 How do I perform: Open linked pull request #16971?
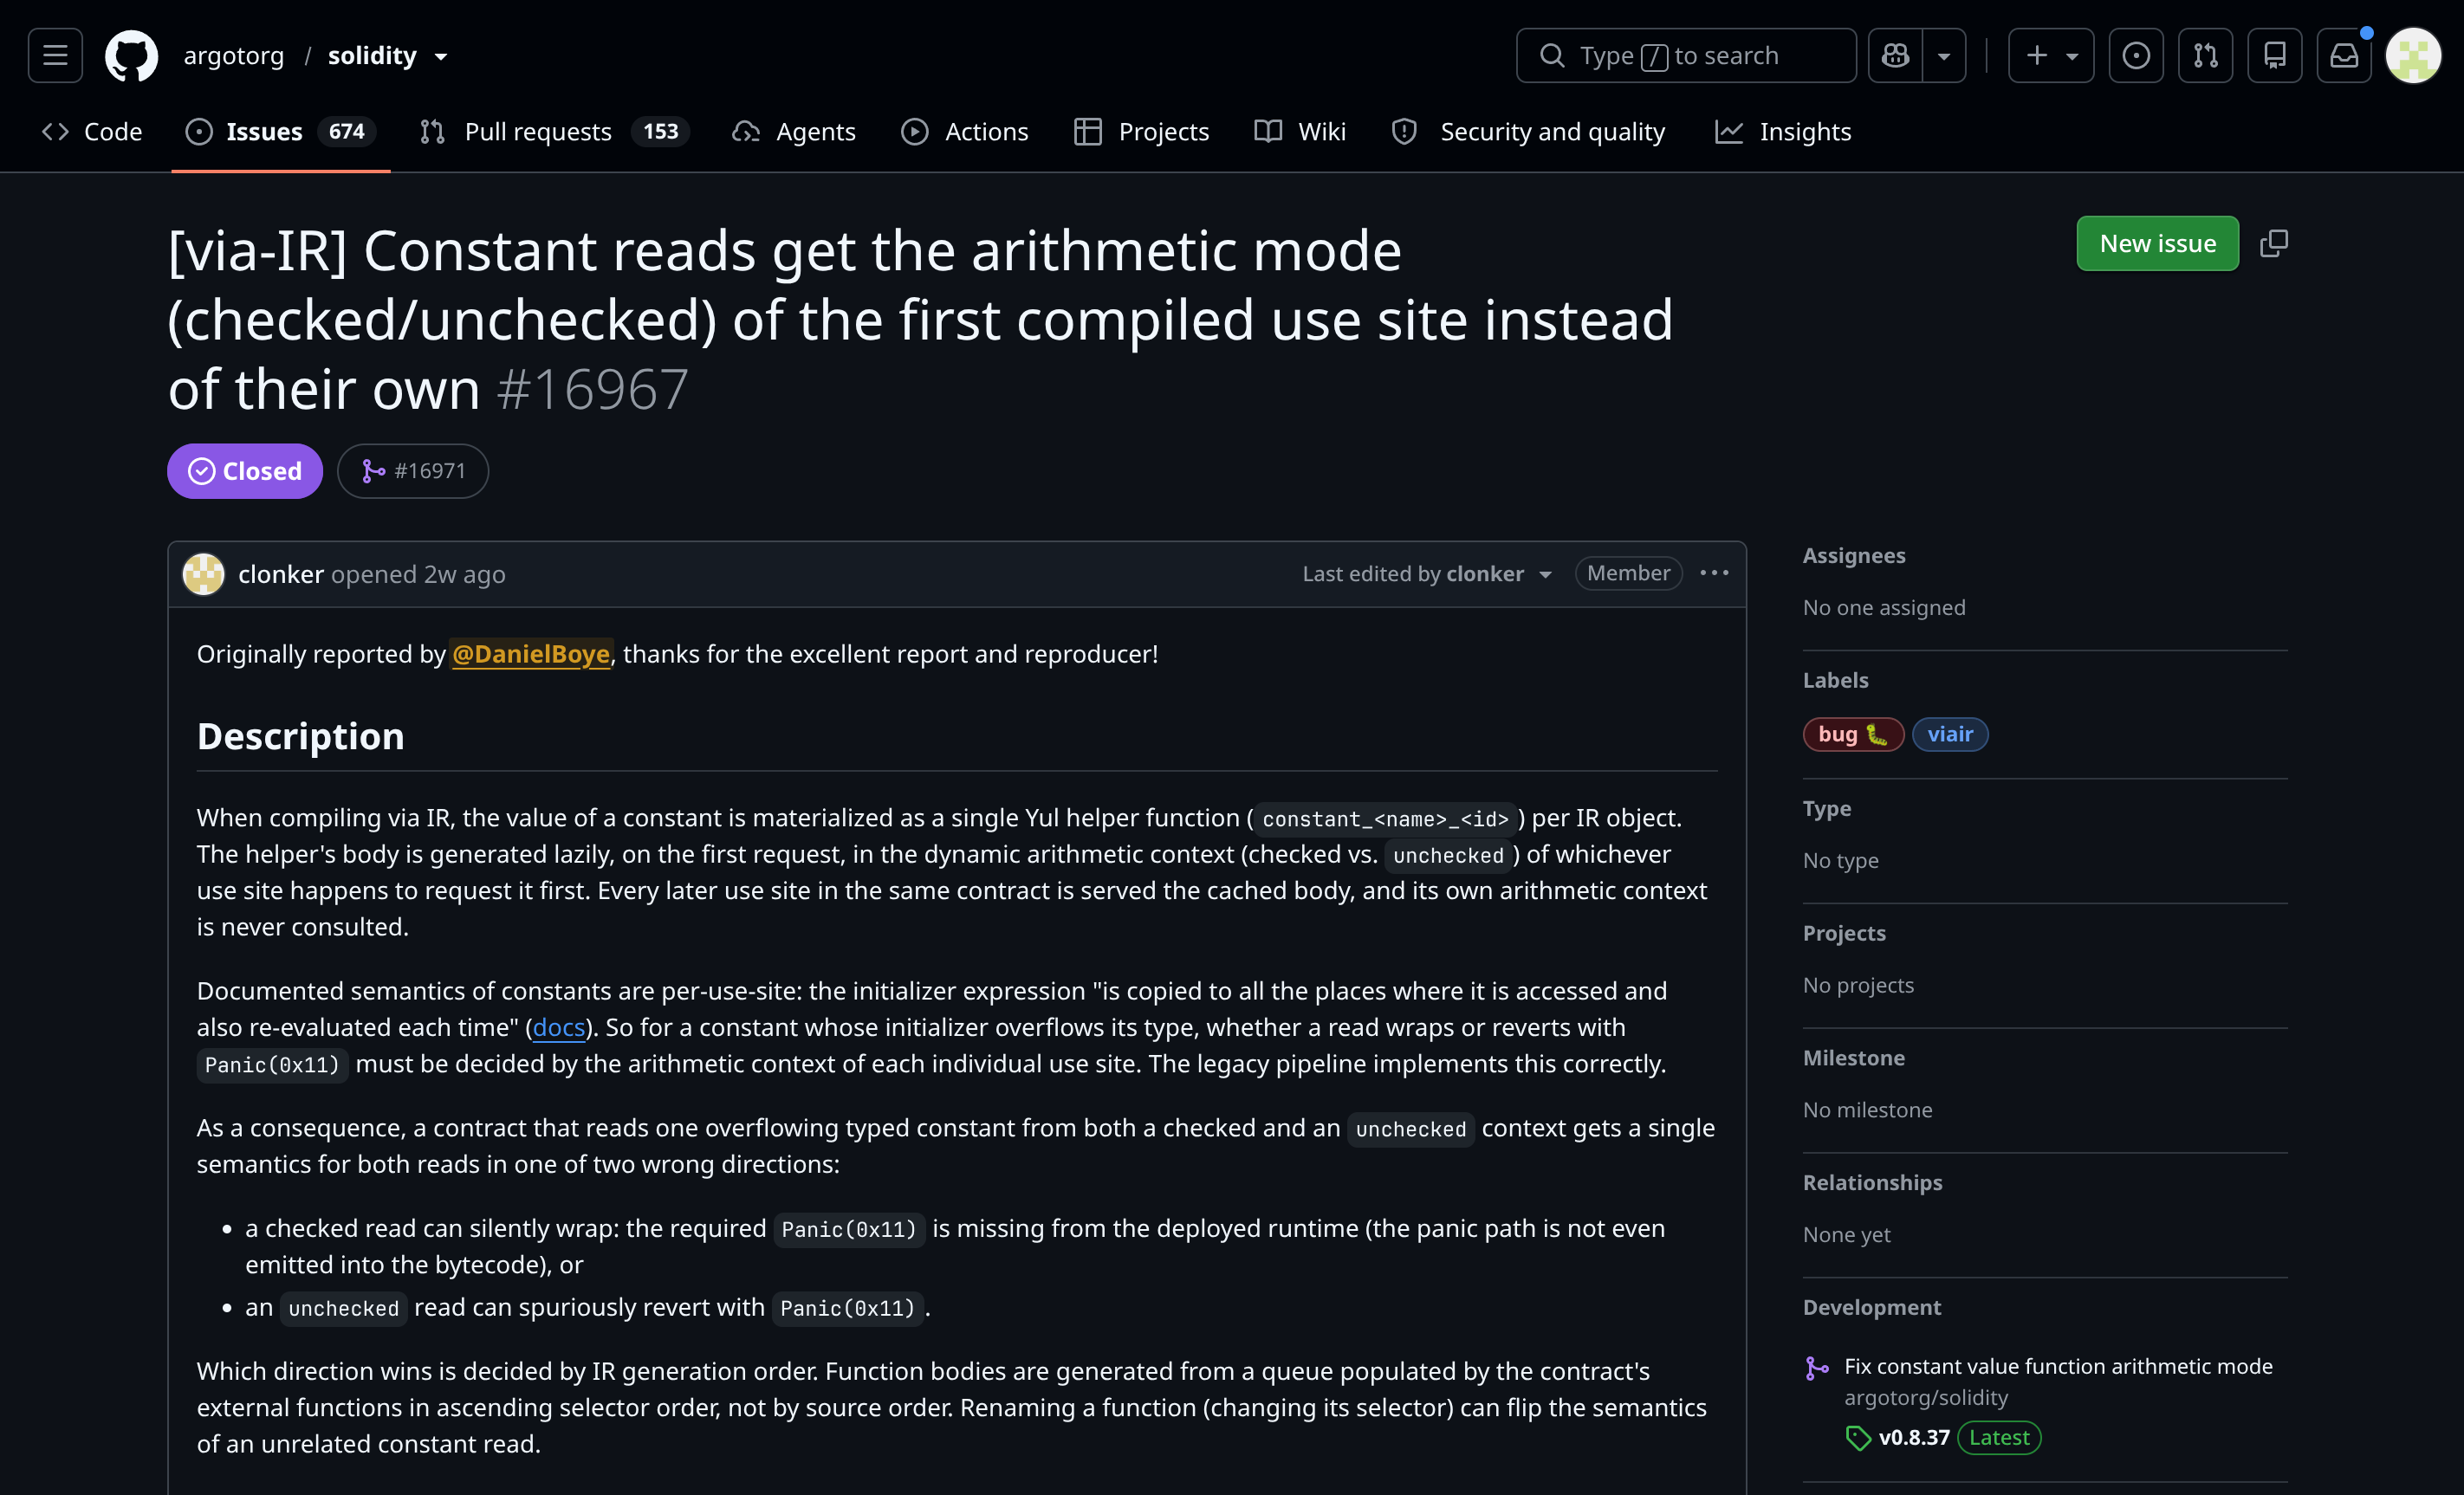[x=413, y=471]
